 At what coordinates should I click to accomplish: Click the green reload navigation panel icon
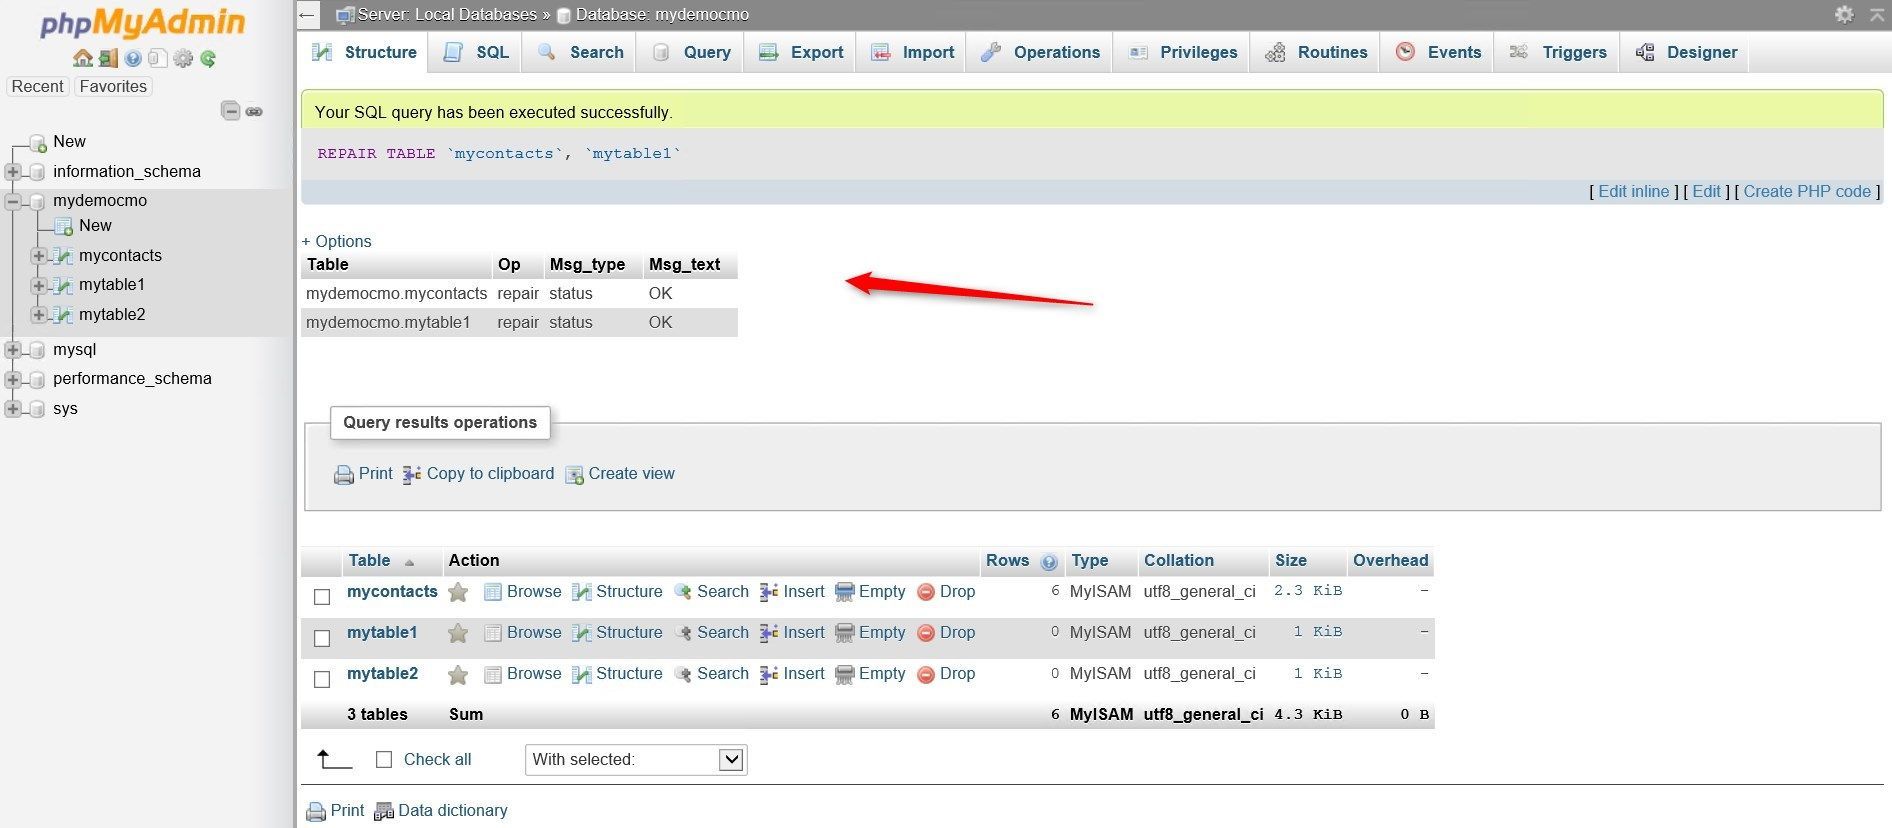pos(208,58)
